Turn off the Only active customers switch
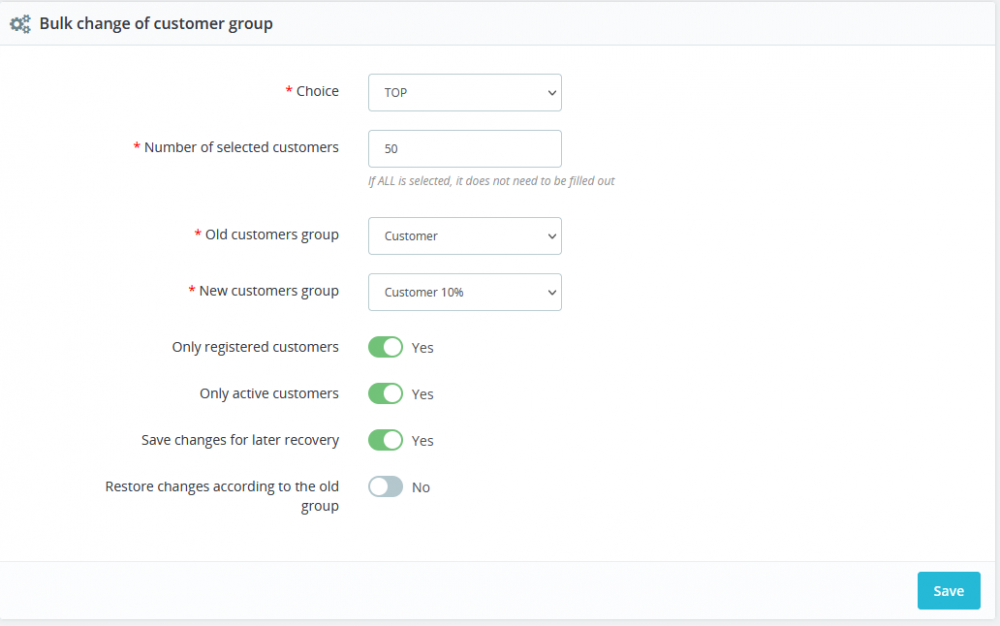Viewport: 1000px width, 626px height. click(386, 393)
